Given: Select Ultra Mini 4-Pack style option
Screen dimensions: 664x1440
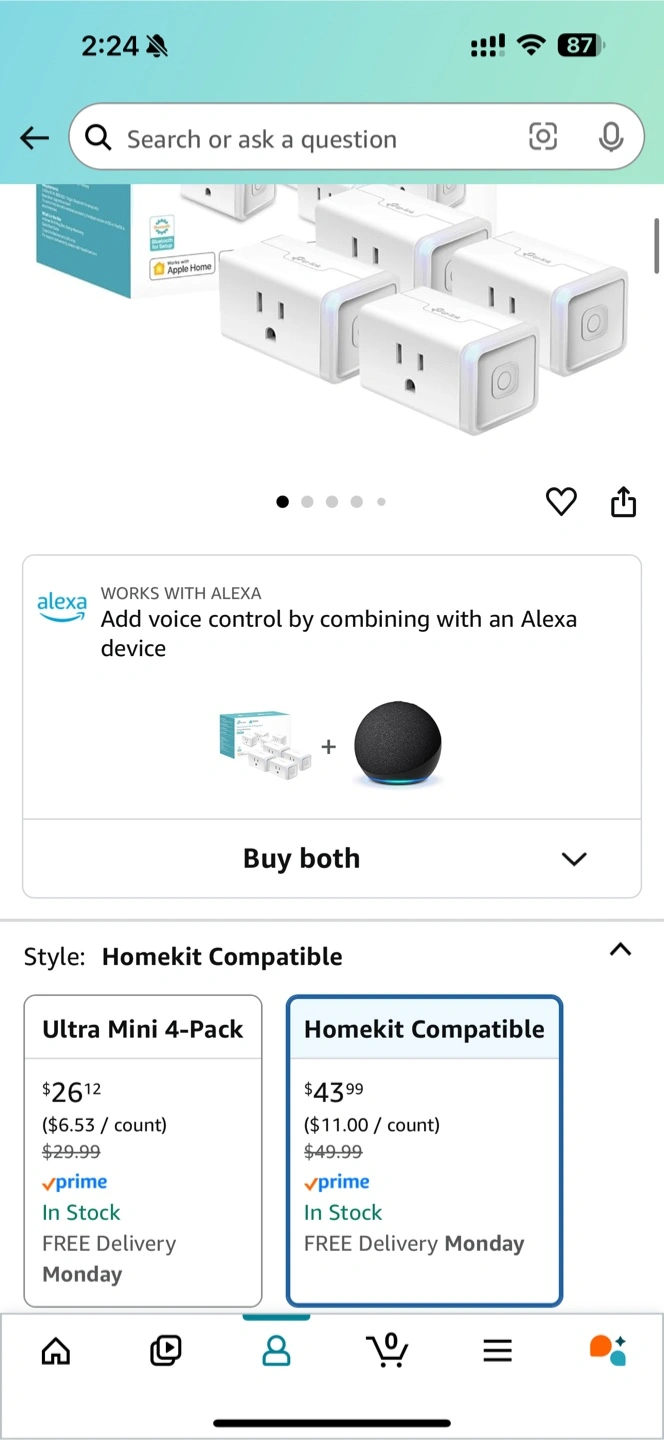Looking at the screenshot, I should click(143, 1151).
